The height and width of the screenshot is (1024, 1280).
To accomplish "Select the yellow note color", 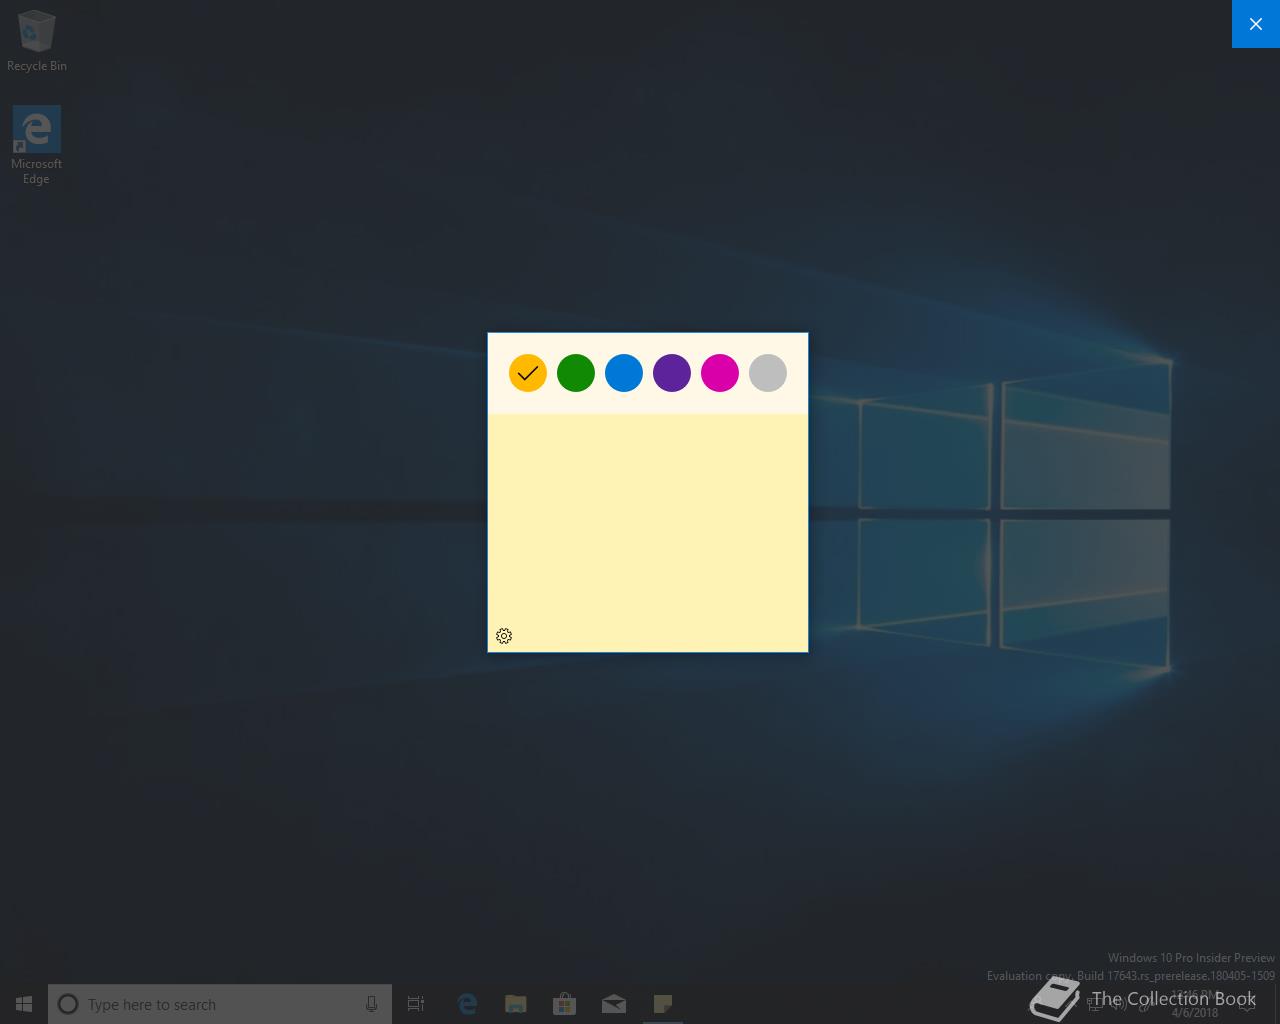I will (x=528, y=373).
